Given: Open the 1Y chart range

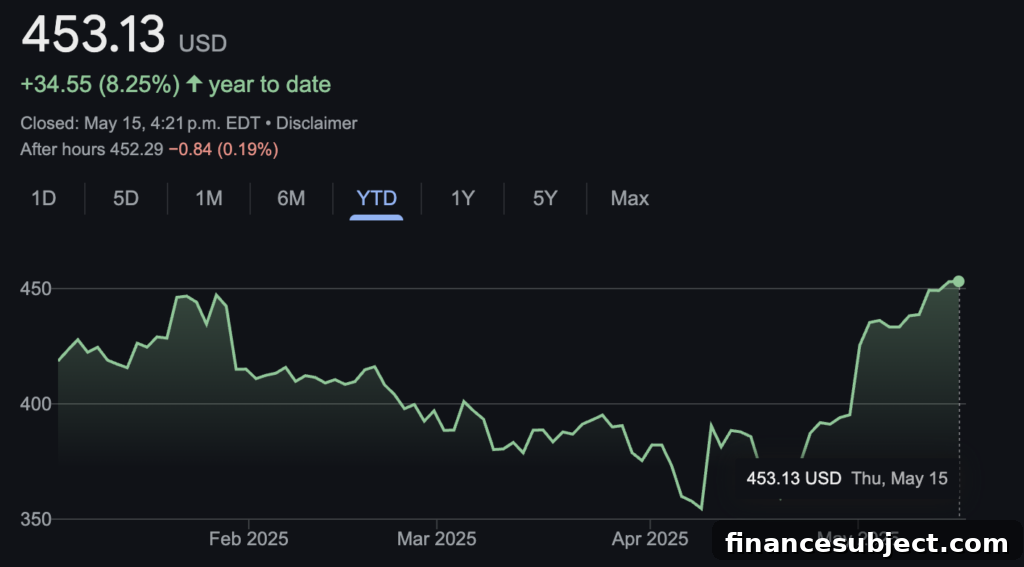Looking at the screenshot, I should pyautogui.click(x=462, y=199).
